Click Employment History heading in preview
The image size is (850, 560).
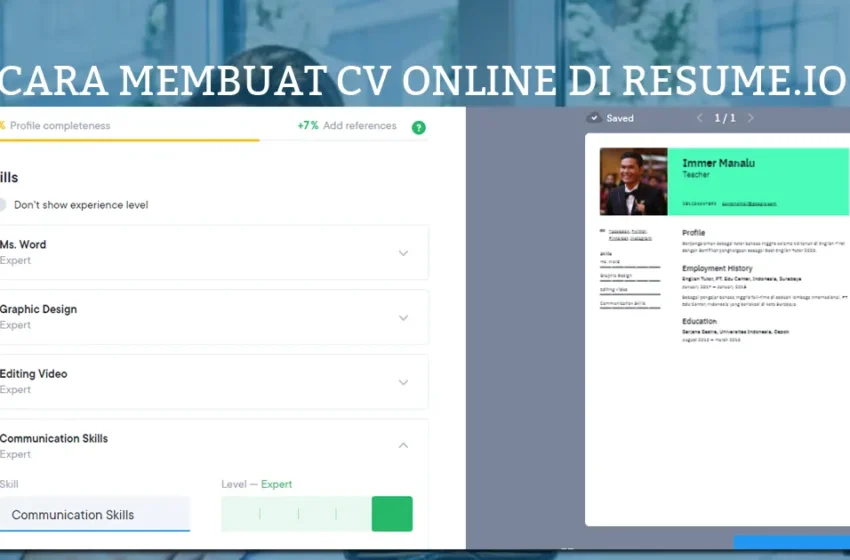[717, 268]
